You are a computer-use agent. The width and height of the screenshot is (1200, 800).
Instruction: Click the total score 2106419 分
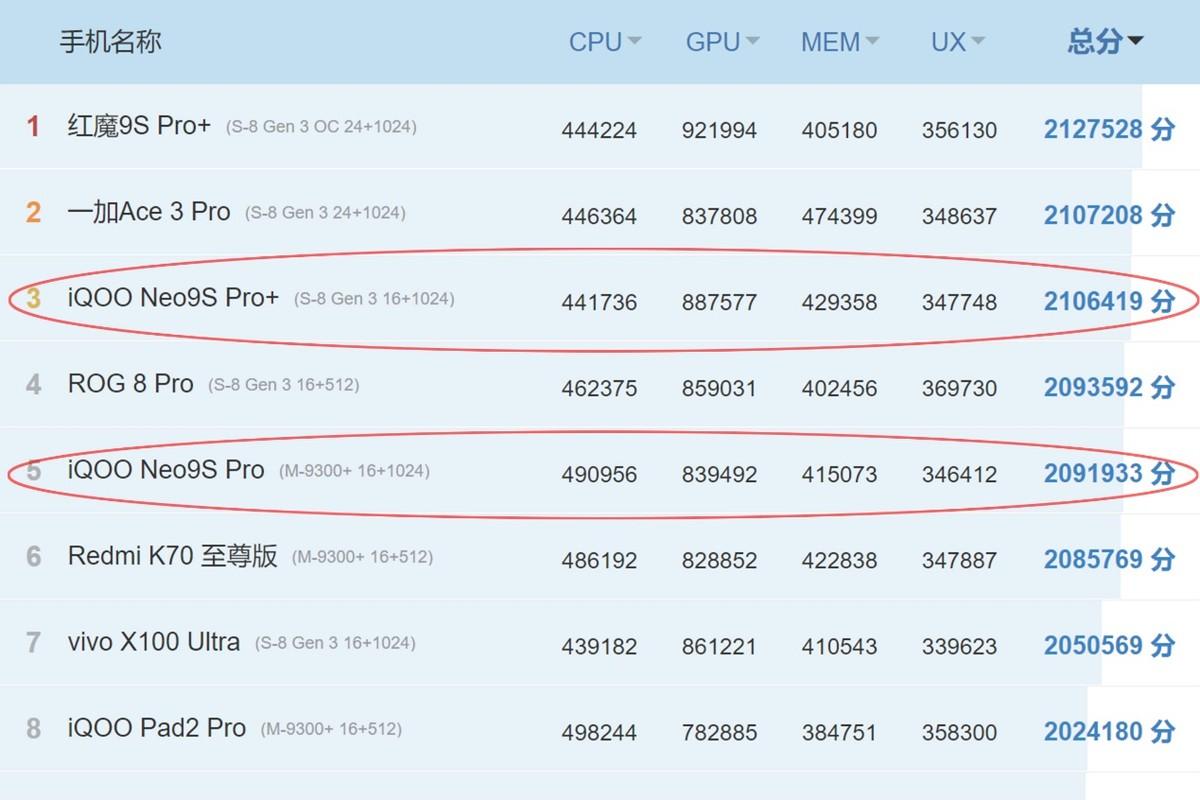[x=1108, y=302]
